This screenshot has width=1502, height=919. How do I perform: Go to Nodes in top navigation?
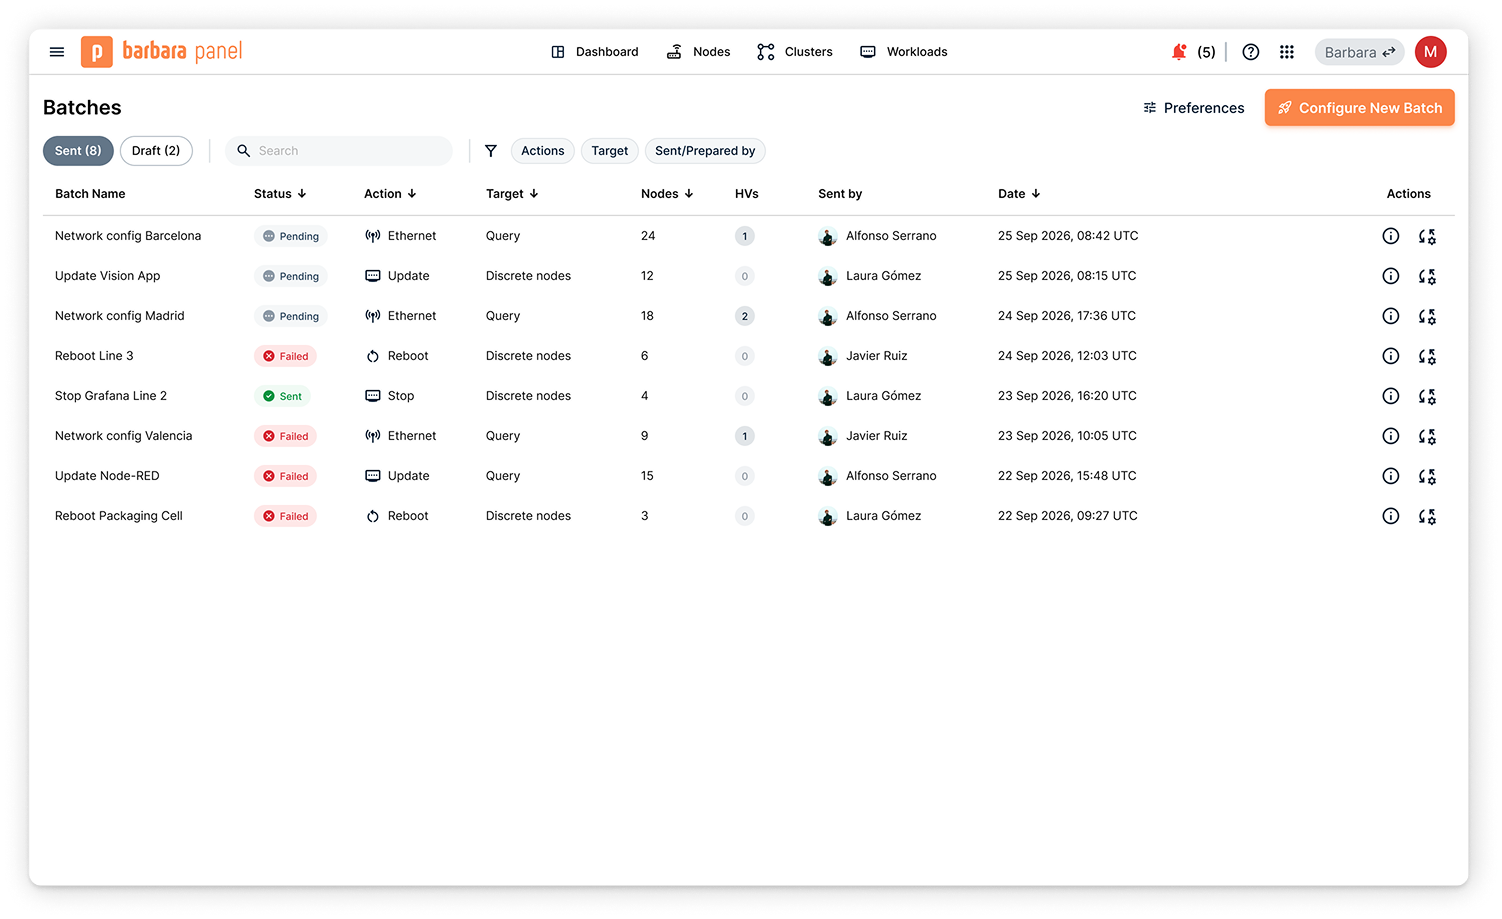(698, 52)
